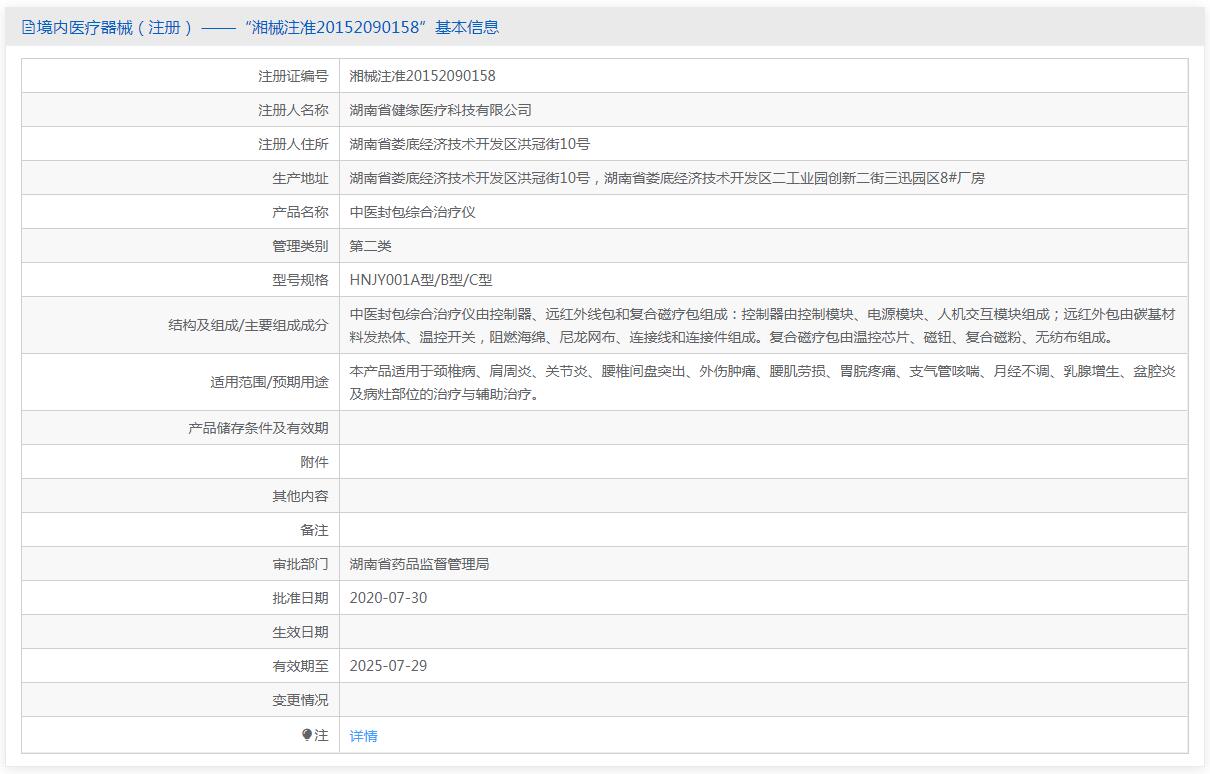Click approval department 湖南省药品监督管理局
The height and width of the screenshot is (774, 1210).
419,564
